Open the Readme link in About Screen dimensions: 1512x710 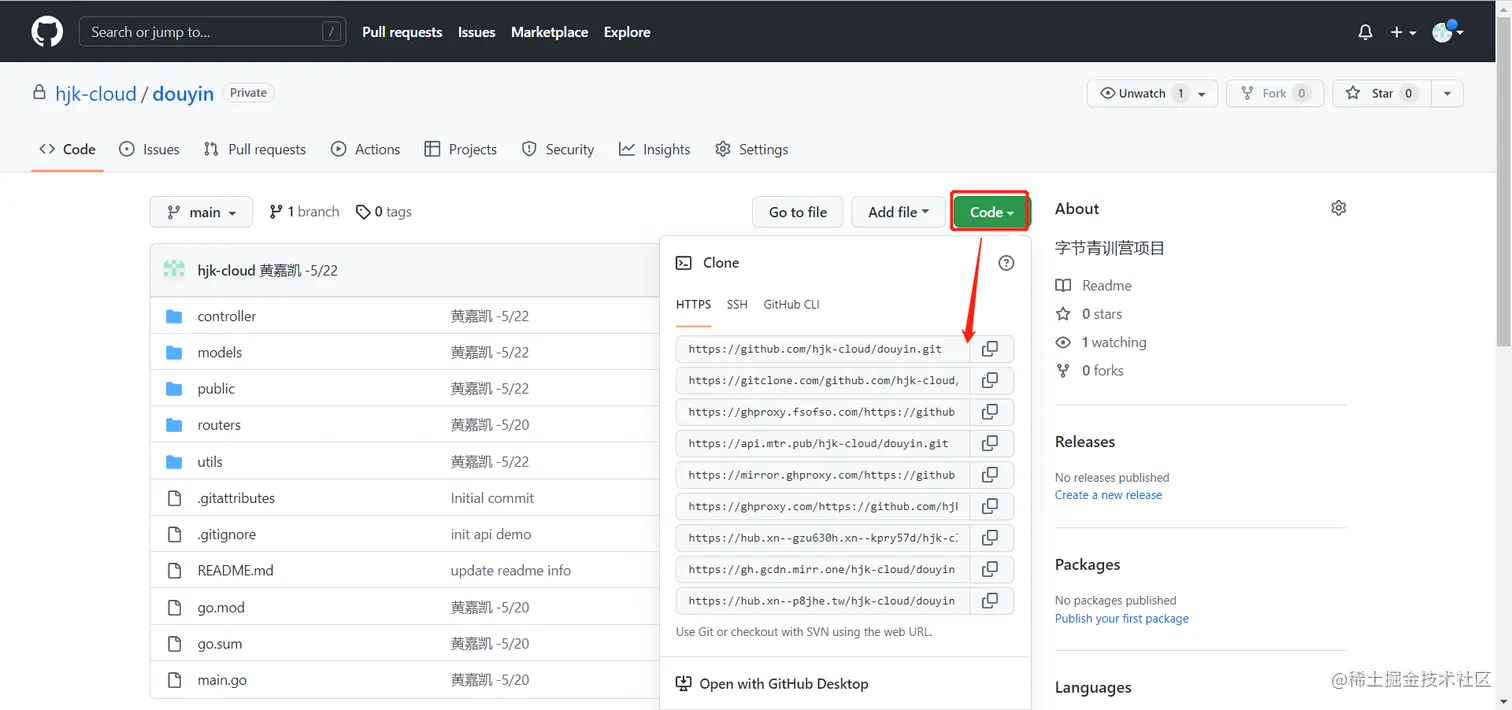click(x=1094, y=285)
